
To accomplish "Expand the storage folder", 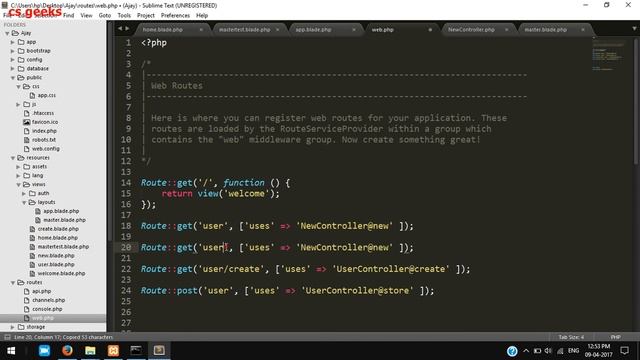I will pyautogui.click(x=13, y=327).
